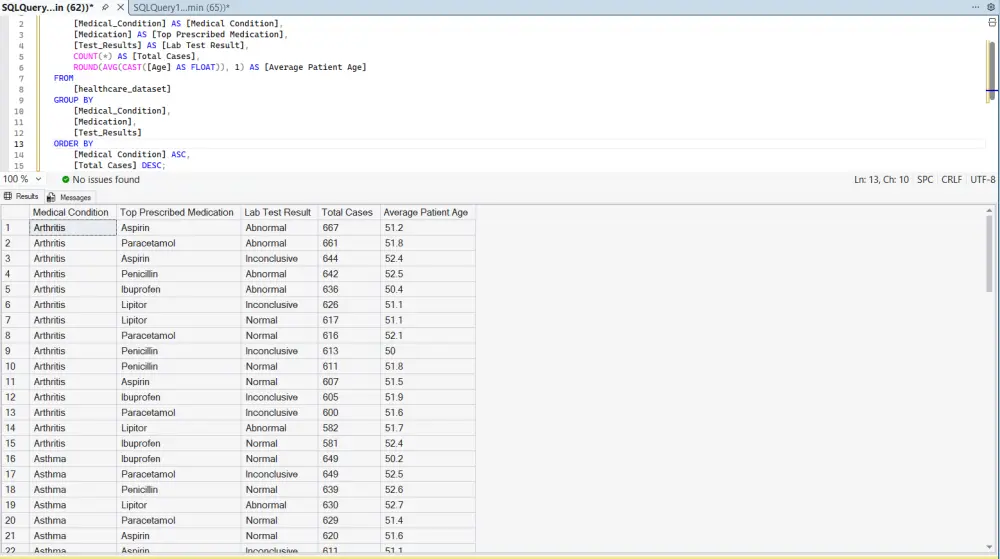
Task: Select the Lab Test Result column header
Action: pos(279,212)
